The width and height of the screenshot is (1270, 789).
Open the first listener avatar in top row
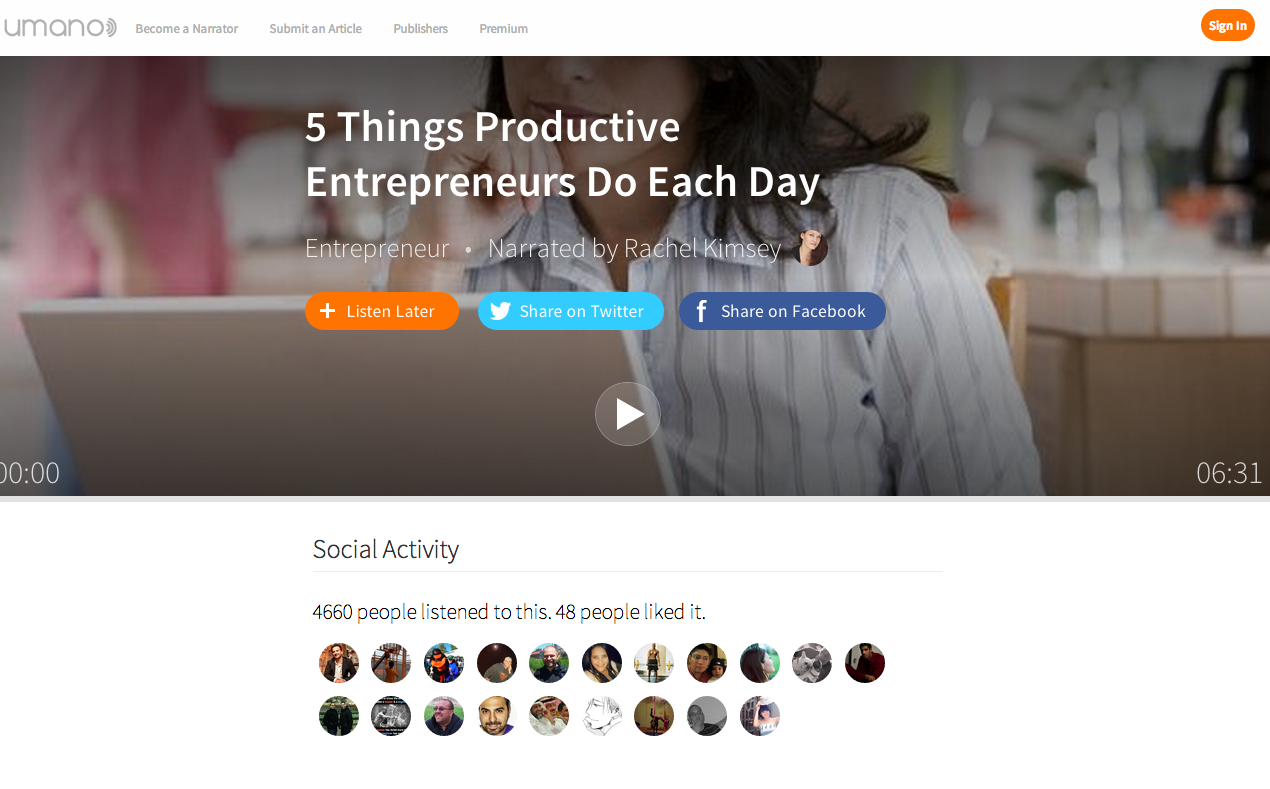point(339,663)
